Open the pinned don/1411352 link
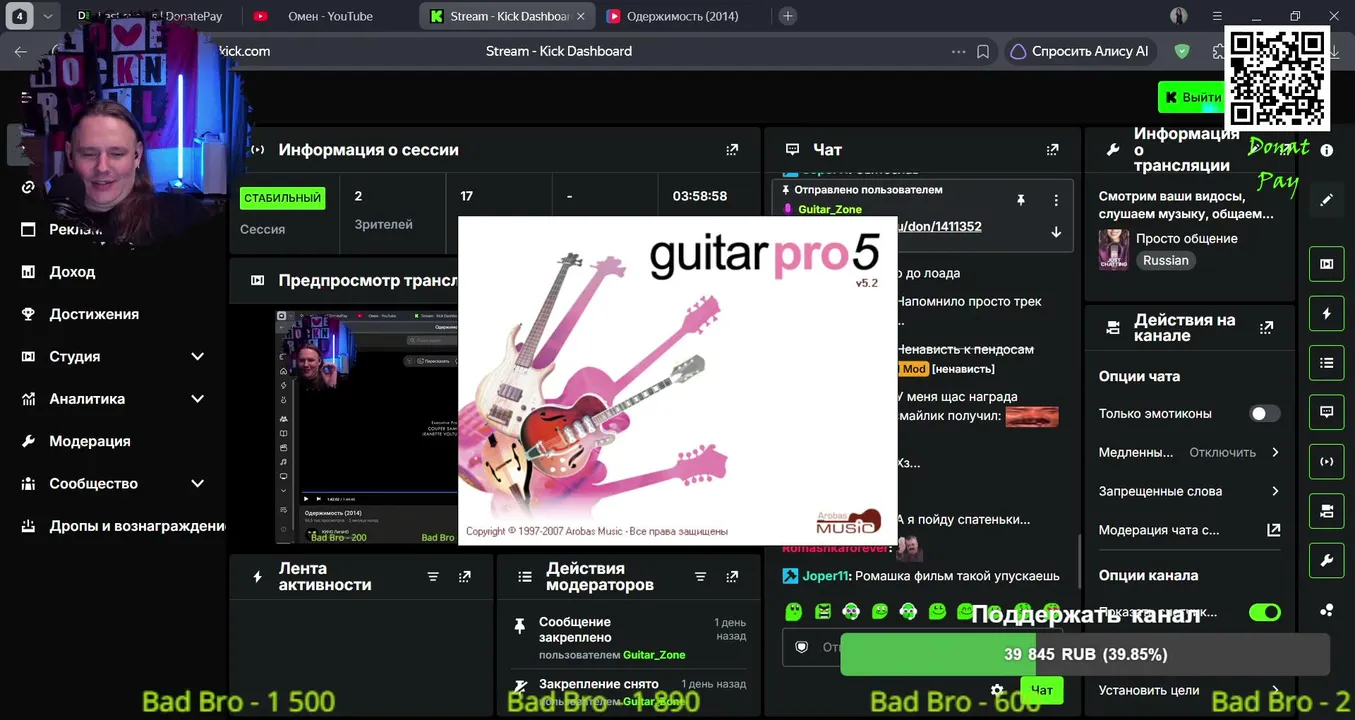The width and height of the screenshot is (1355, 720). pos(938,227)
